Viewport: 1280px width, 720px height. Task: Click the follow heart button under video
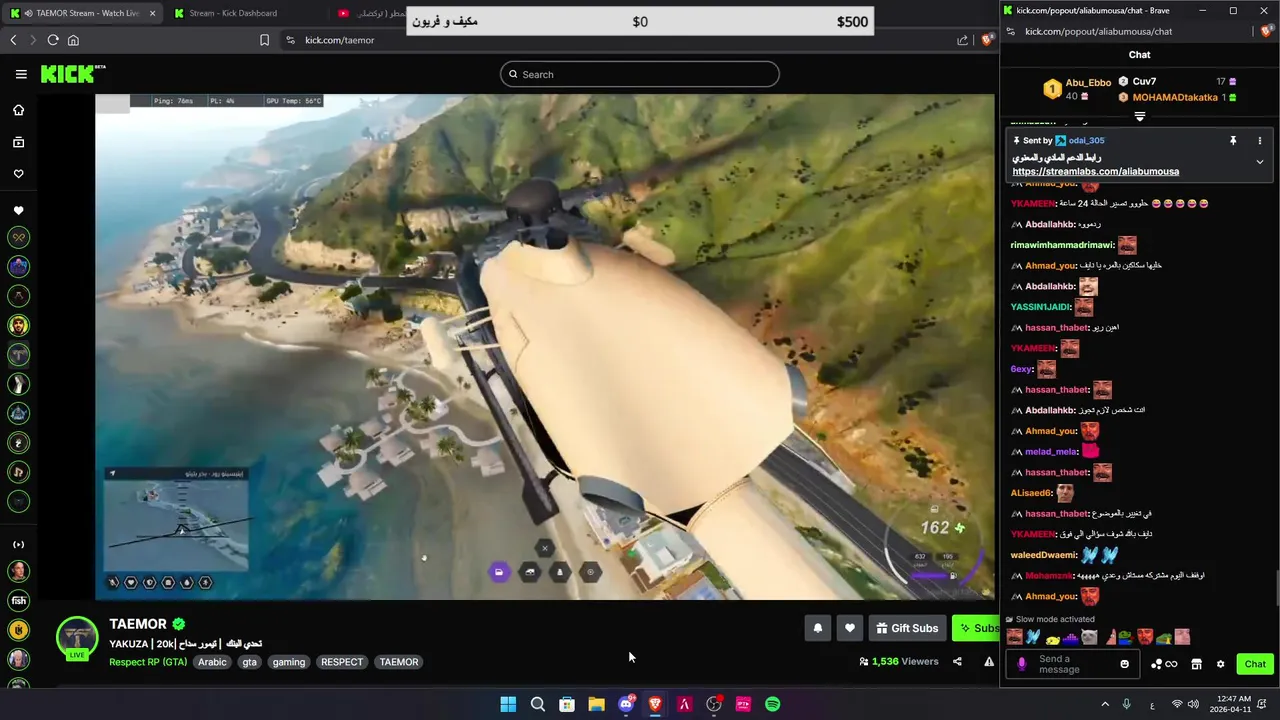[x=850, y=628]
